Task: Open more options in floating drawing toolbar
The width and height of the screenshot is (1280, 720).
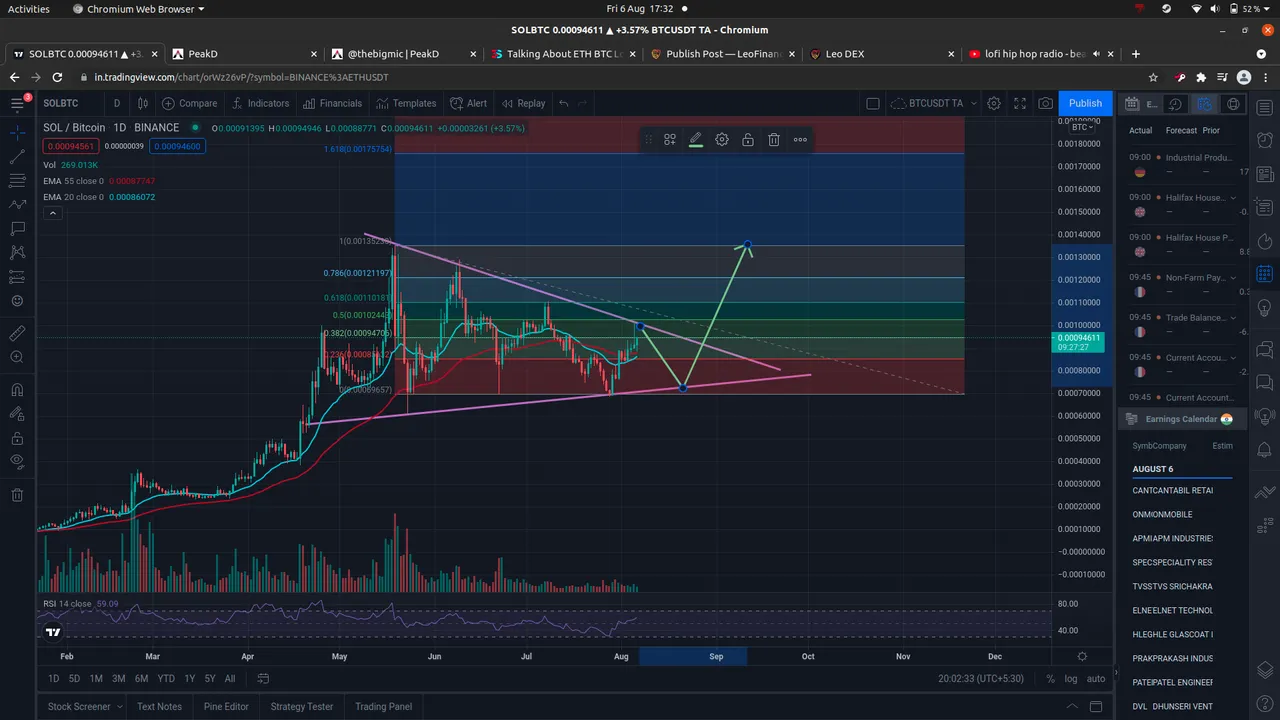Action: tap(800, 140)
